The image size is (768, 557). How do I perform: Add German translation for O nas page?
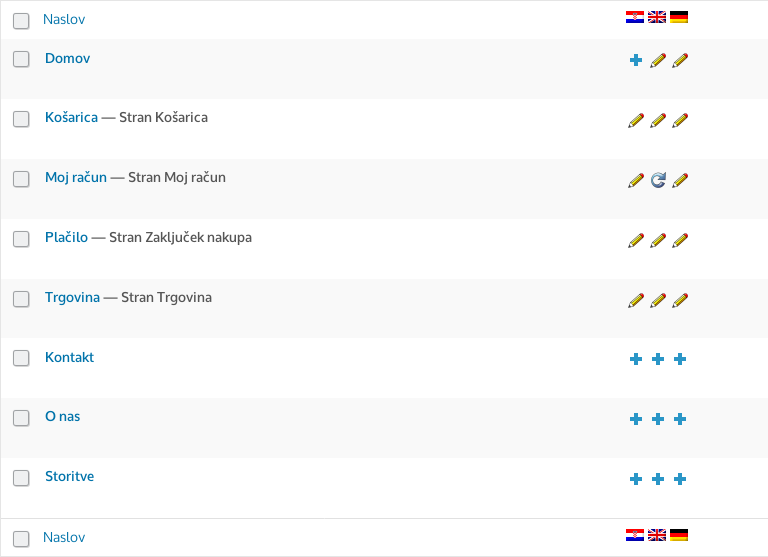pos(680,419)
